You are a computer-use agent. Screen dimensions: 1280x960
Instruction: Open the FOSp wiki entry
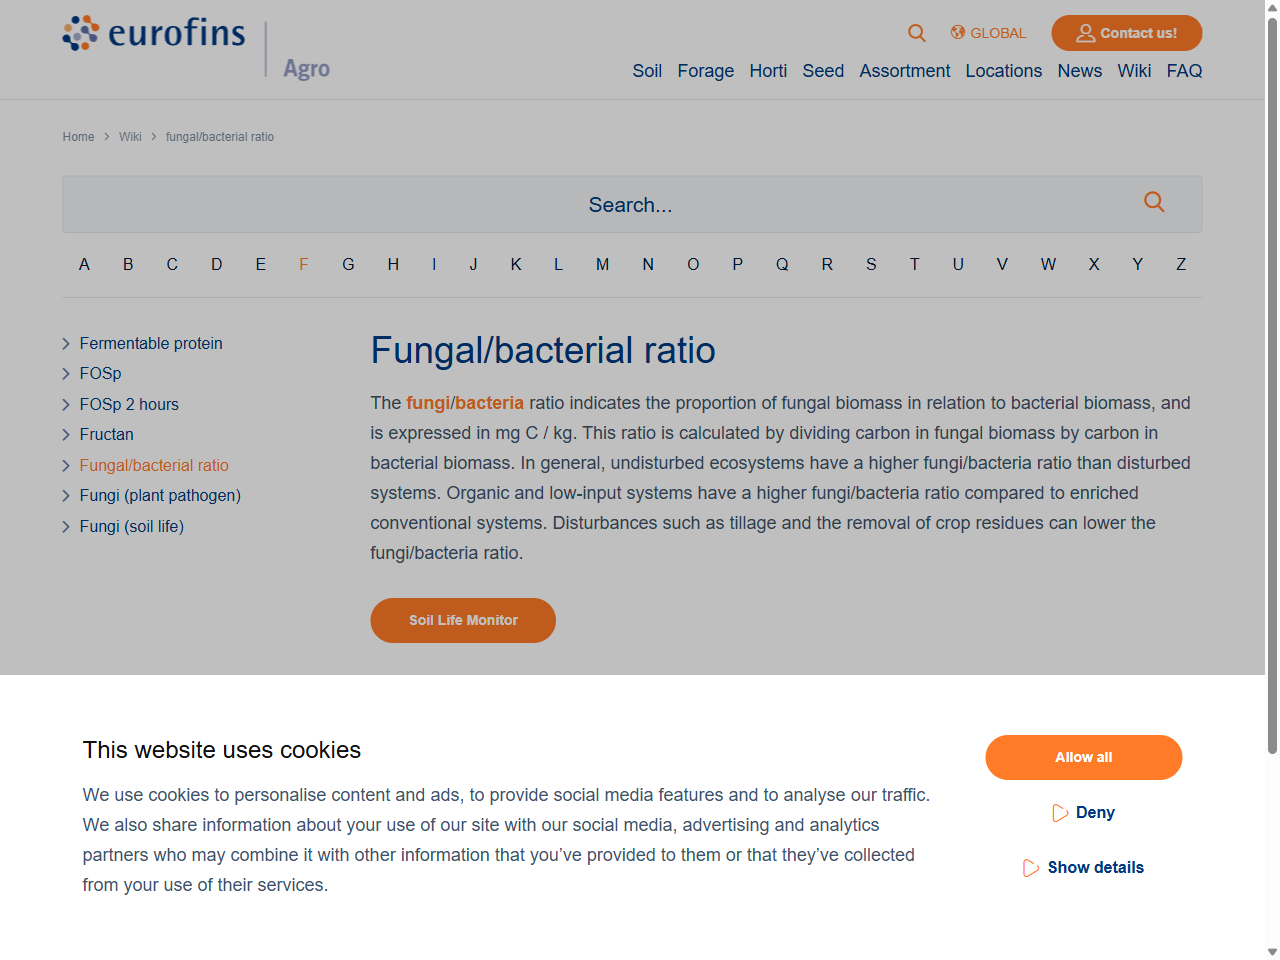pyautogui.click(x=100, y=374)
